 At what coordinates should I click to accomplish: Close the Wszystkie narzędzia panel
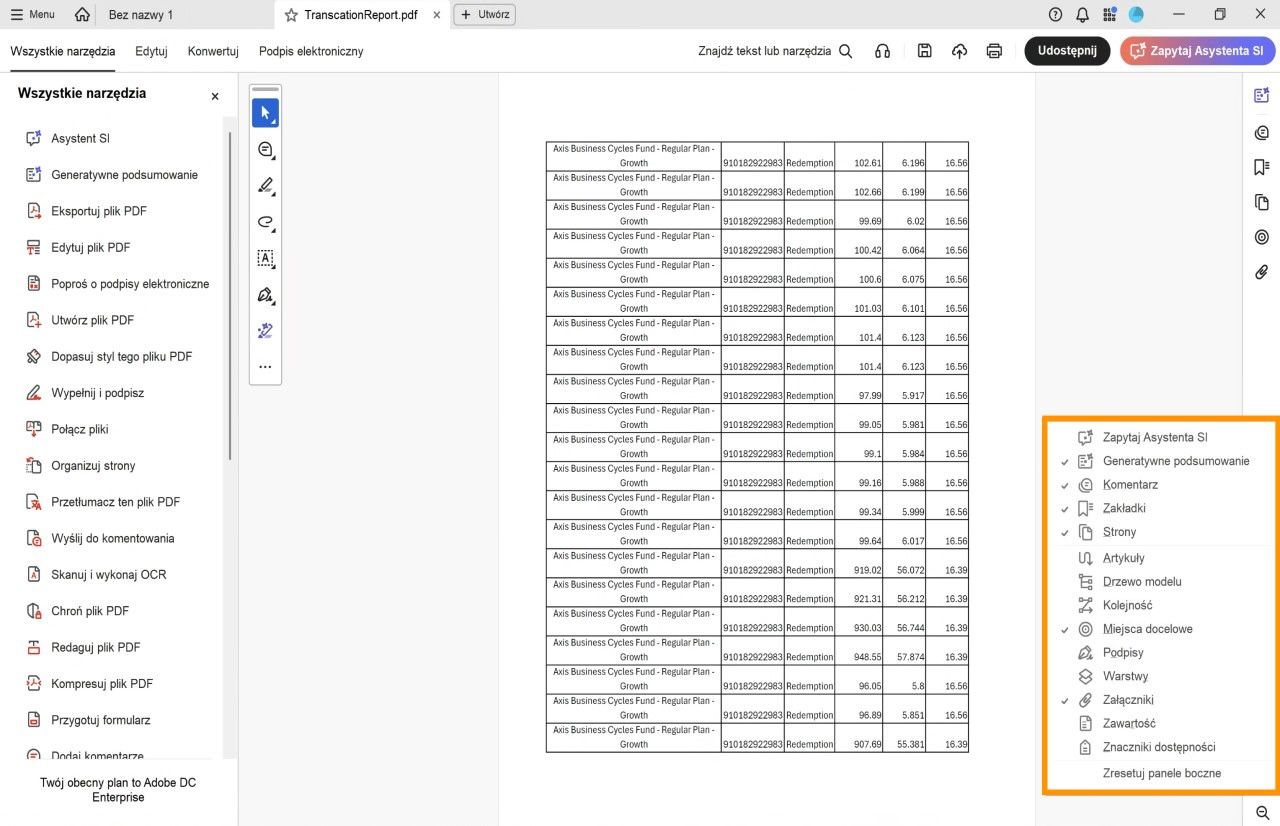214,96
